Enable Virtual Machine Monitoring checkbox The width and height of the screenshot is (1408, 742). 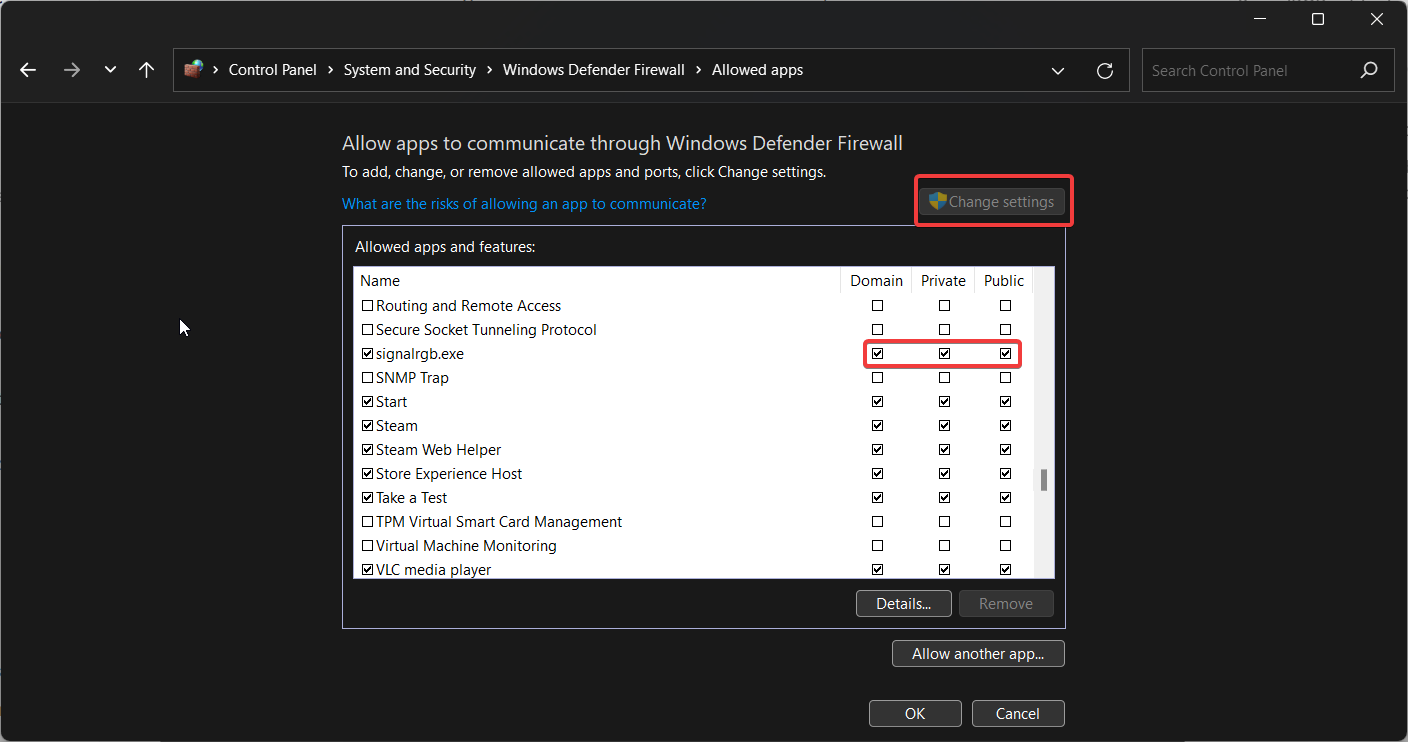point(367,546)
